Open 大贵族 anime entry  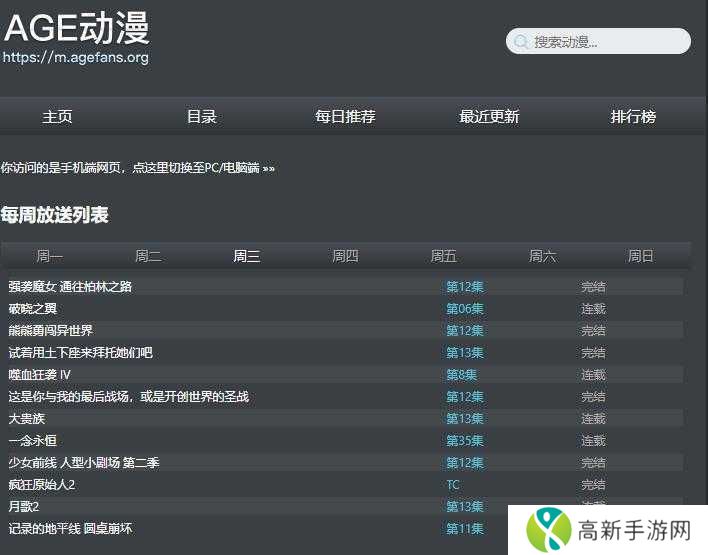click(27, 418)
